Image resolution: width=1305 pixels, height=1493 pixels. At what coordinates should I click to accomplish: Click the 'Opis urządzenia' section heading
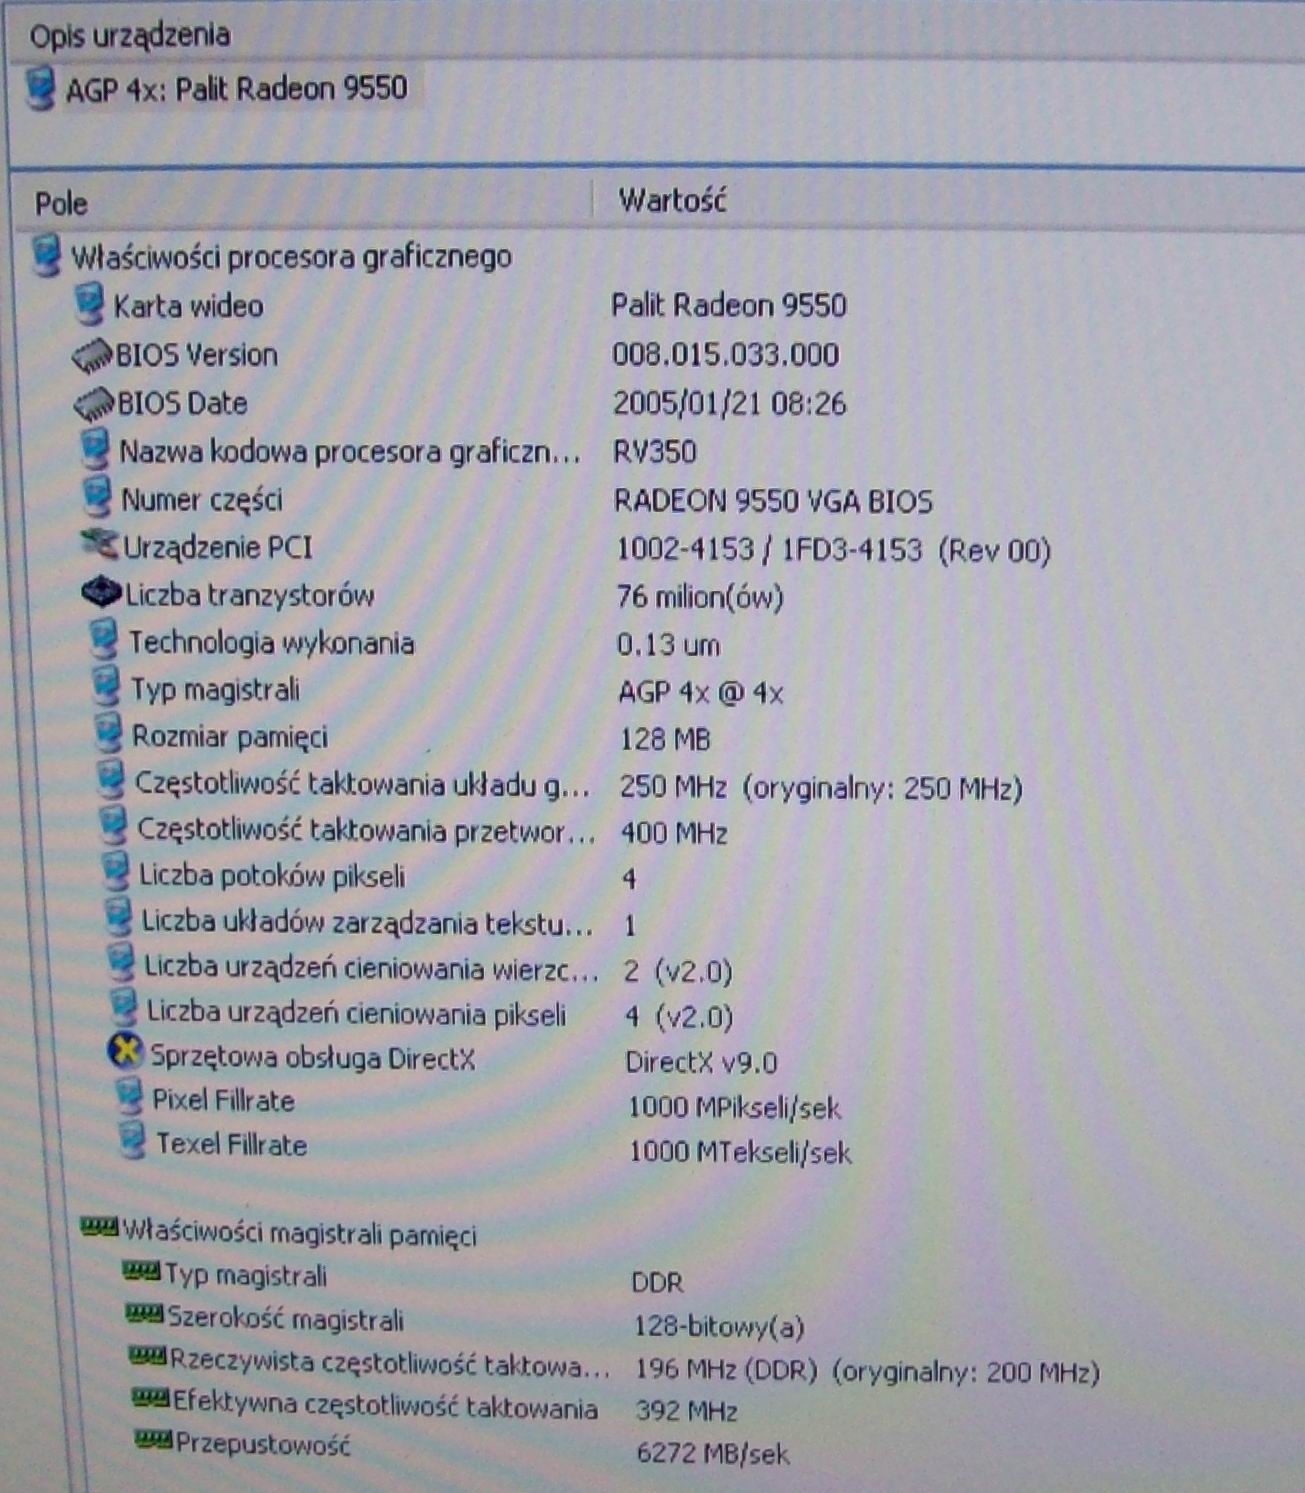click(130, 36)
